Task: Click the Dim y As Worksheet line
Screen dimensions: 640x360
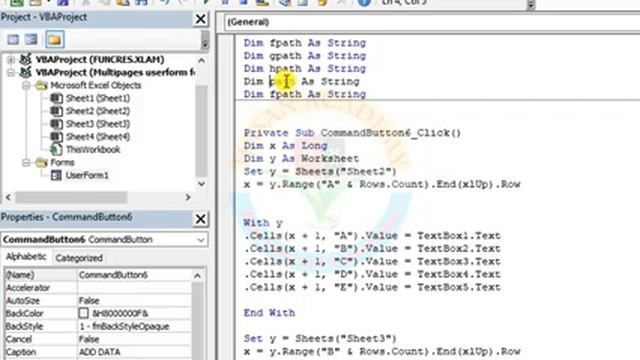Action: point(301,159)
